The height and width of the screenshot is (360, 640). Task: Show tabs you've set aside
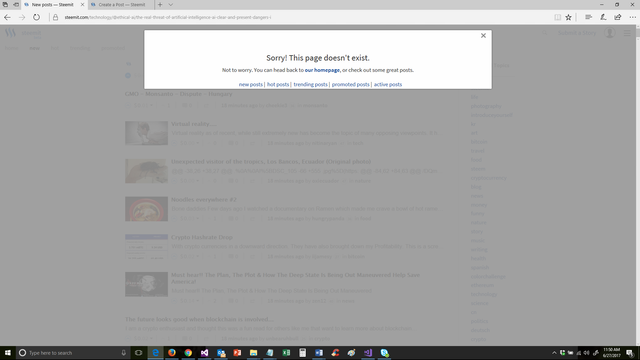coord(5,5)
